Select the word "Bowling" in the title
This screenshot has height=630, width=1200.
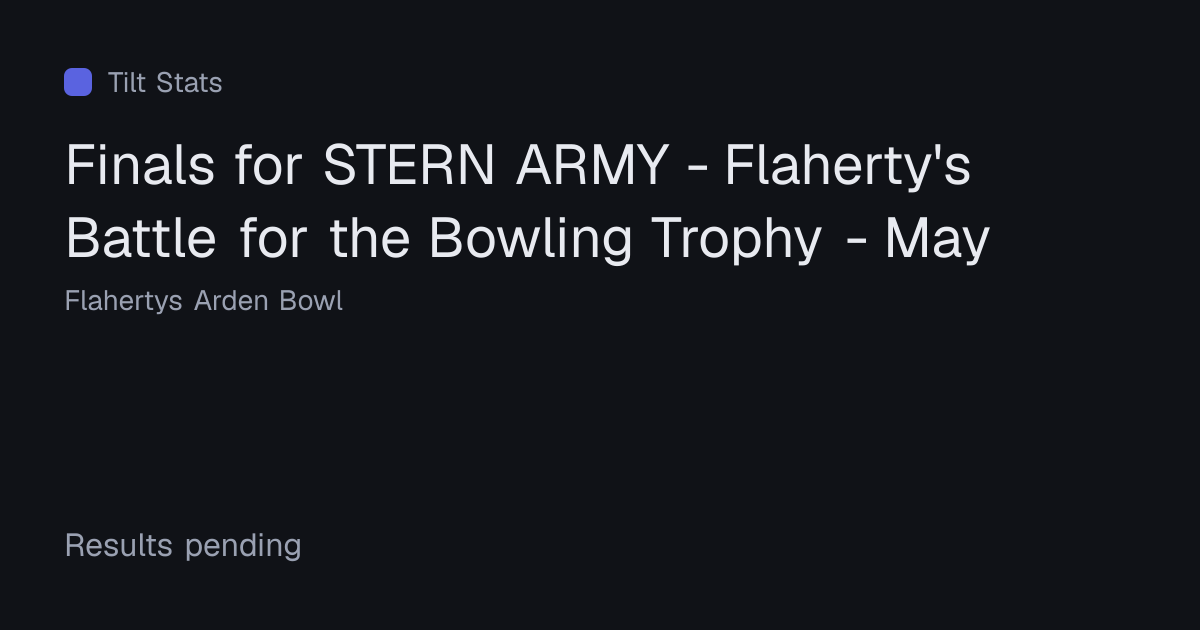point(531,238)
